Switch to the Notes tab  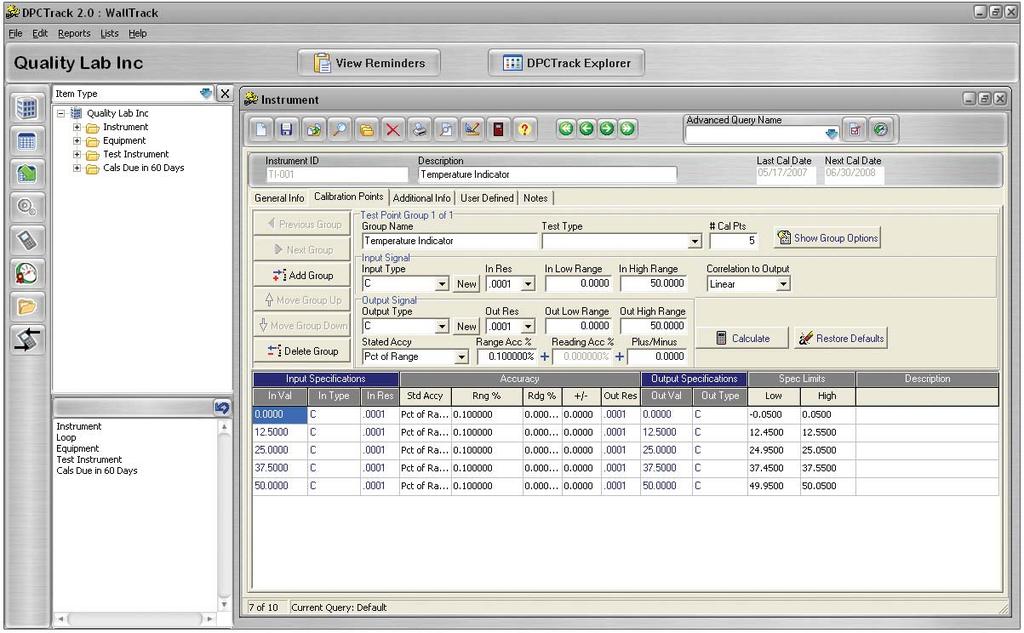(x=536, y=198)
